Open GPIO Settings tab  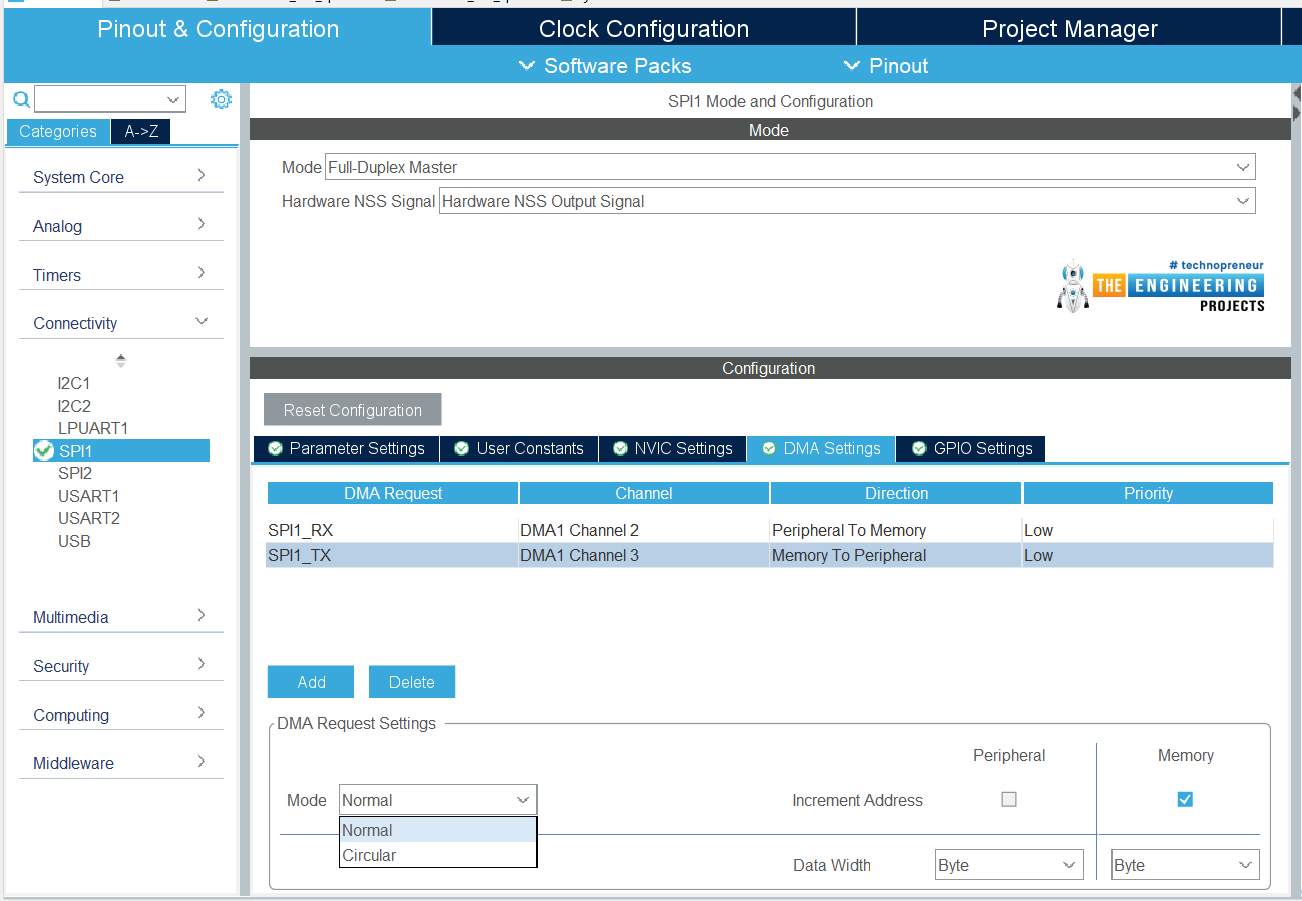click(971, 449)
